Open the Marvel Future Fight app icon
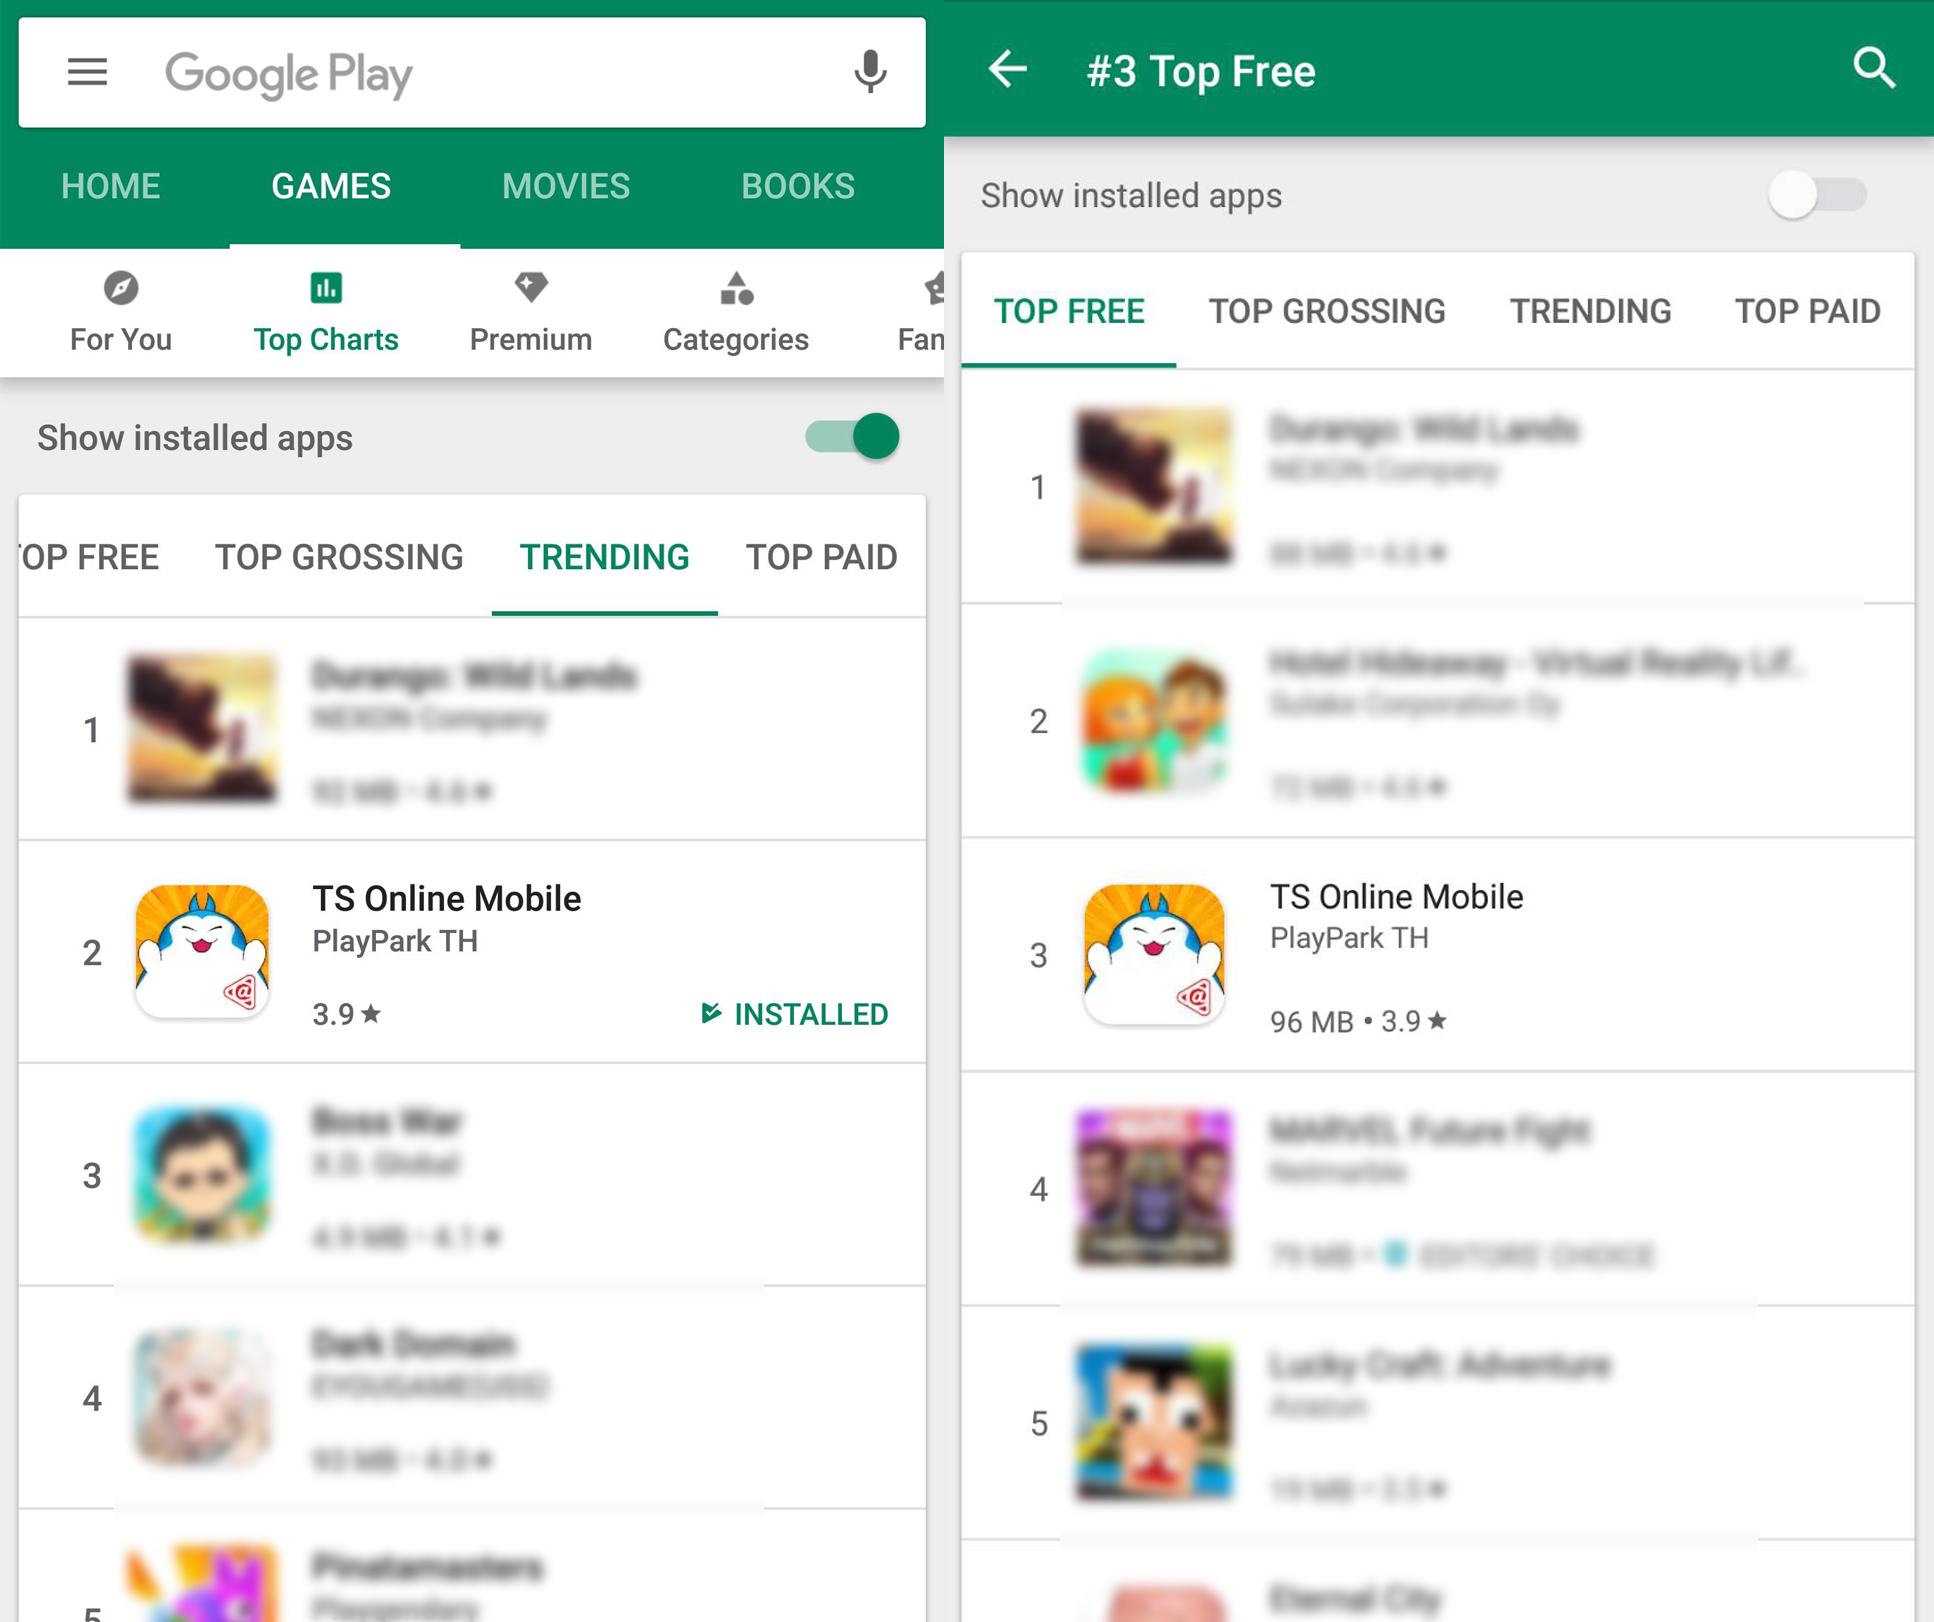Viewport: 1934px width, 1622px height. pyautogui.click(x=1154, y=1188)
